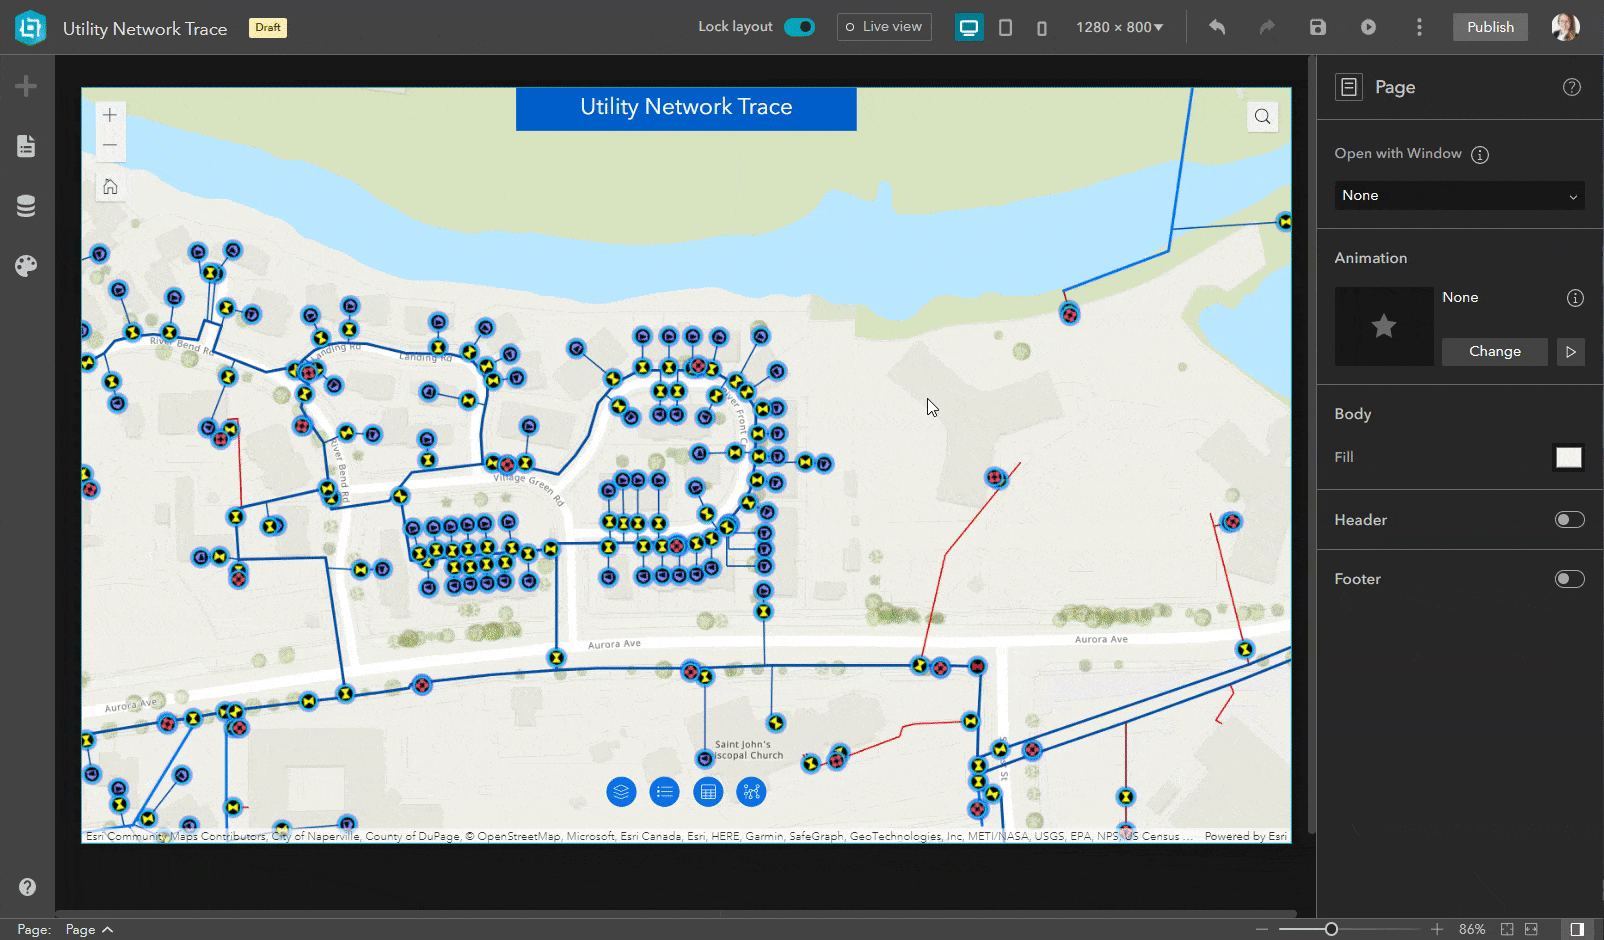Viewport: 1604px width, 940px height.
Task: Open the Open with Window dropdown
Action: point(1460,195)
